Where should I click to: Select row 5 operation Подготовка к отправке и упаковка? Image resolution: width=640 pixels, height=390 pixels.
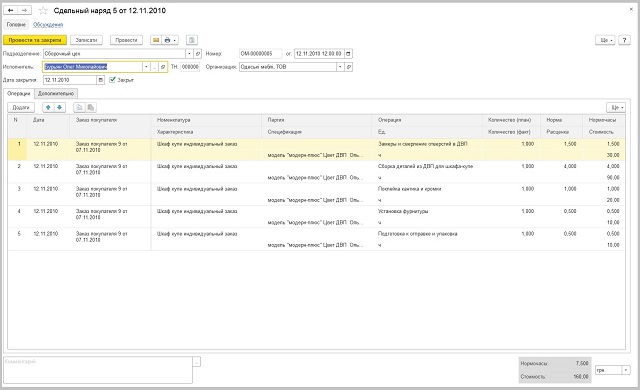[x=418, y=234]
